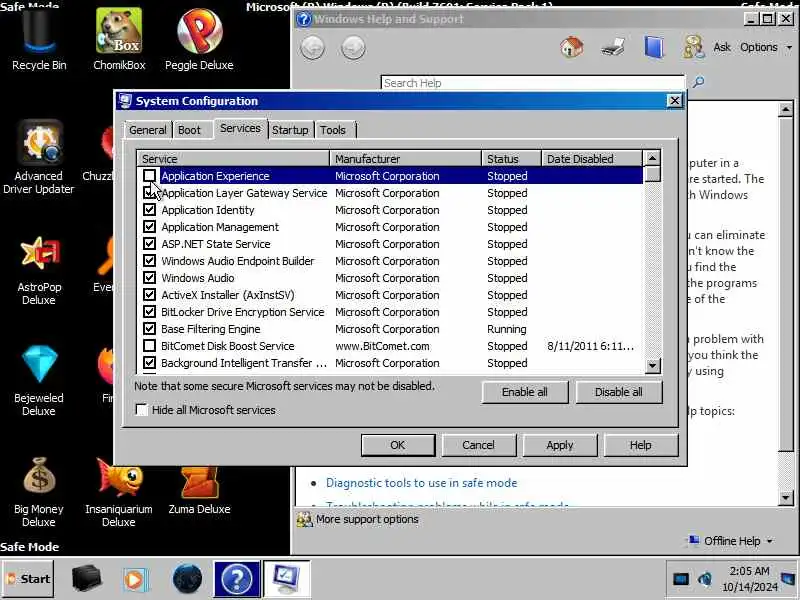800x600 pixels.
Task: Select Background Intelligent Transfer service row text
Action: click(x=244, y=363)
